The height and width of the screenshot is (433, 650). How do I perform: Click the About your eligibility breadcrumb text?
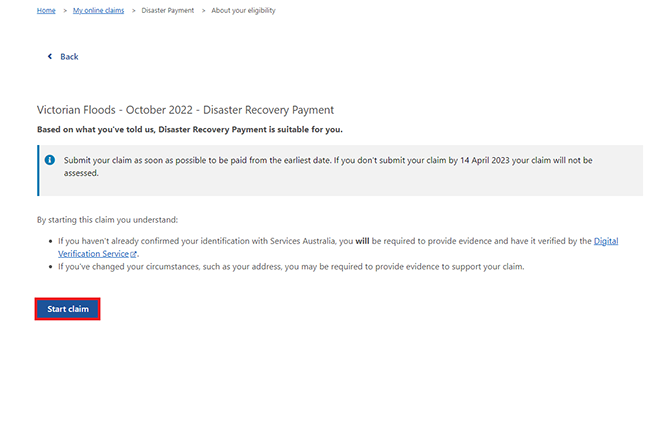(243, 10)
